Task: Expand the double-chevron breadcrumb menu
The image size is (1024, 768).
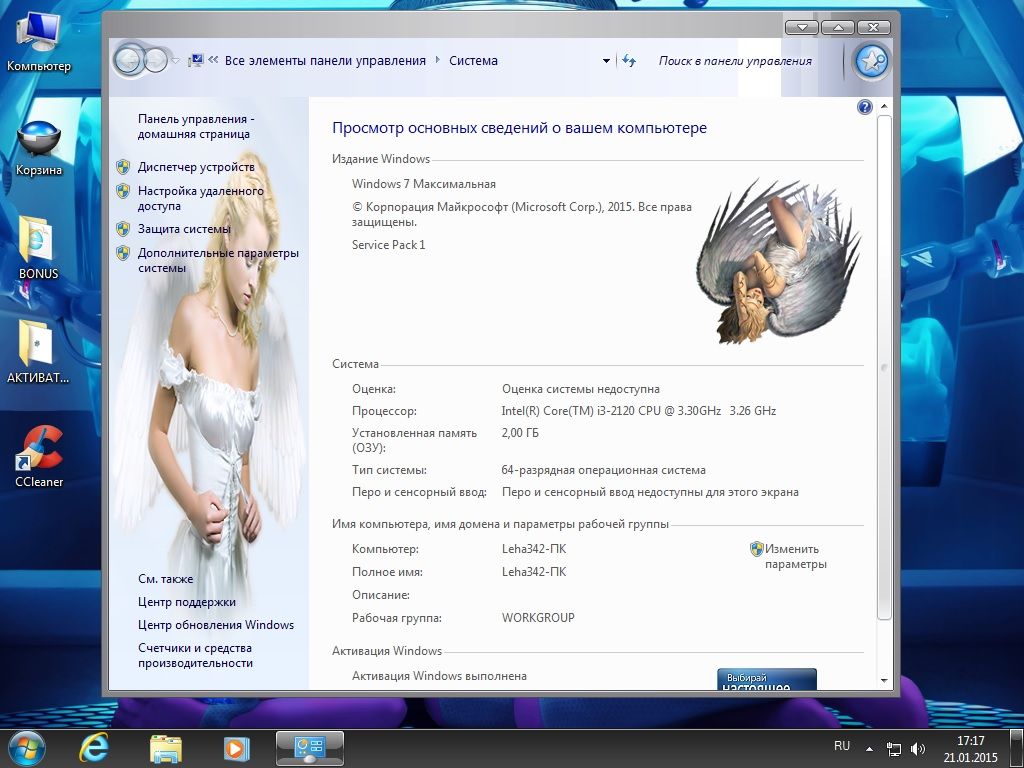Action: (x=213, y=60)
